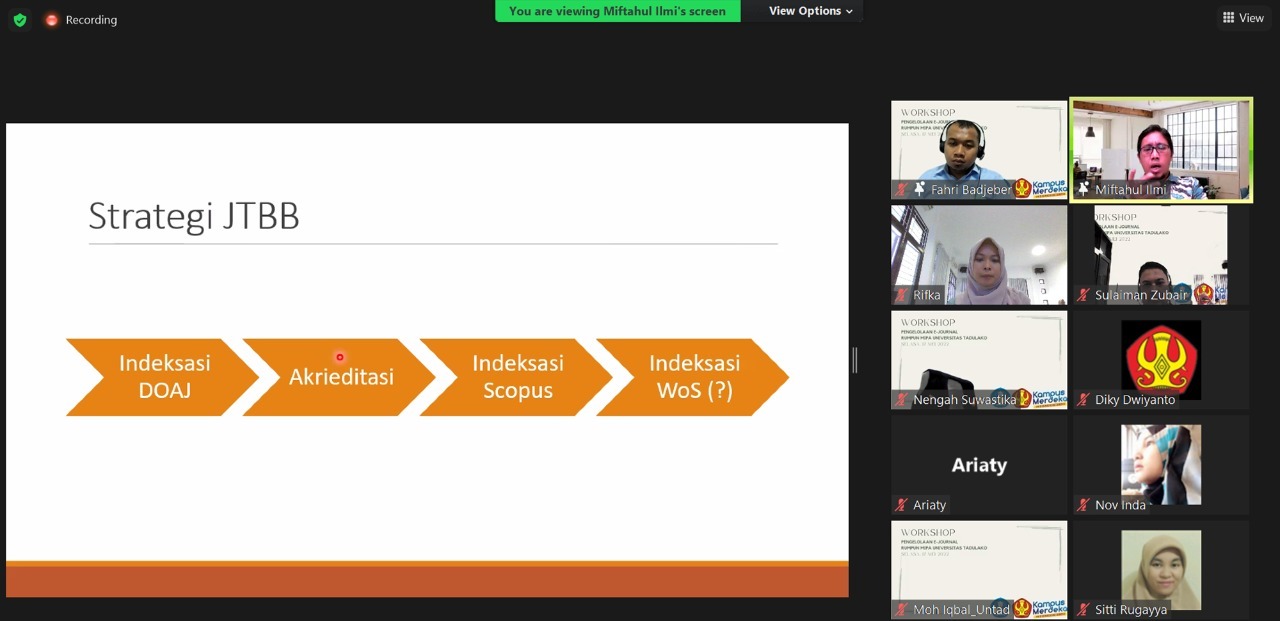Click the "You are viewing Miftahul Ilmi's screen" banner
Screen dimensions: 1280x621
(617, 11)
